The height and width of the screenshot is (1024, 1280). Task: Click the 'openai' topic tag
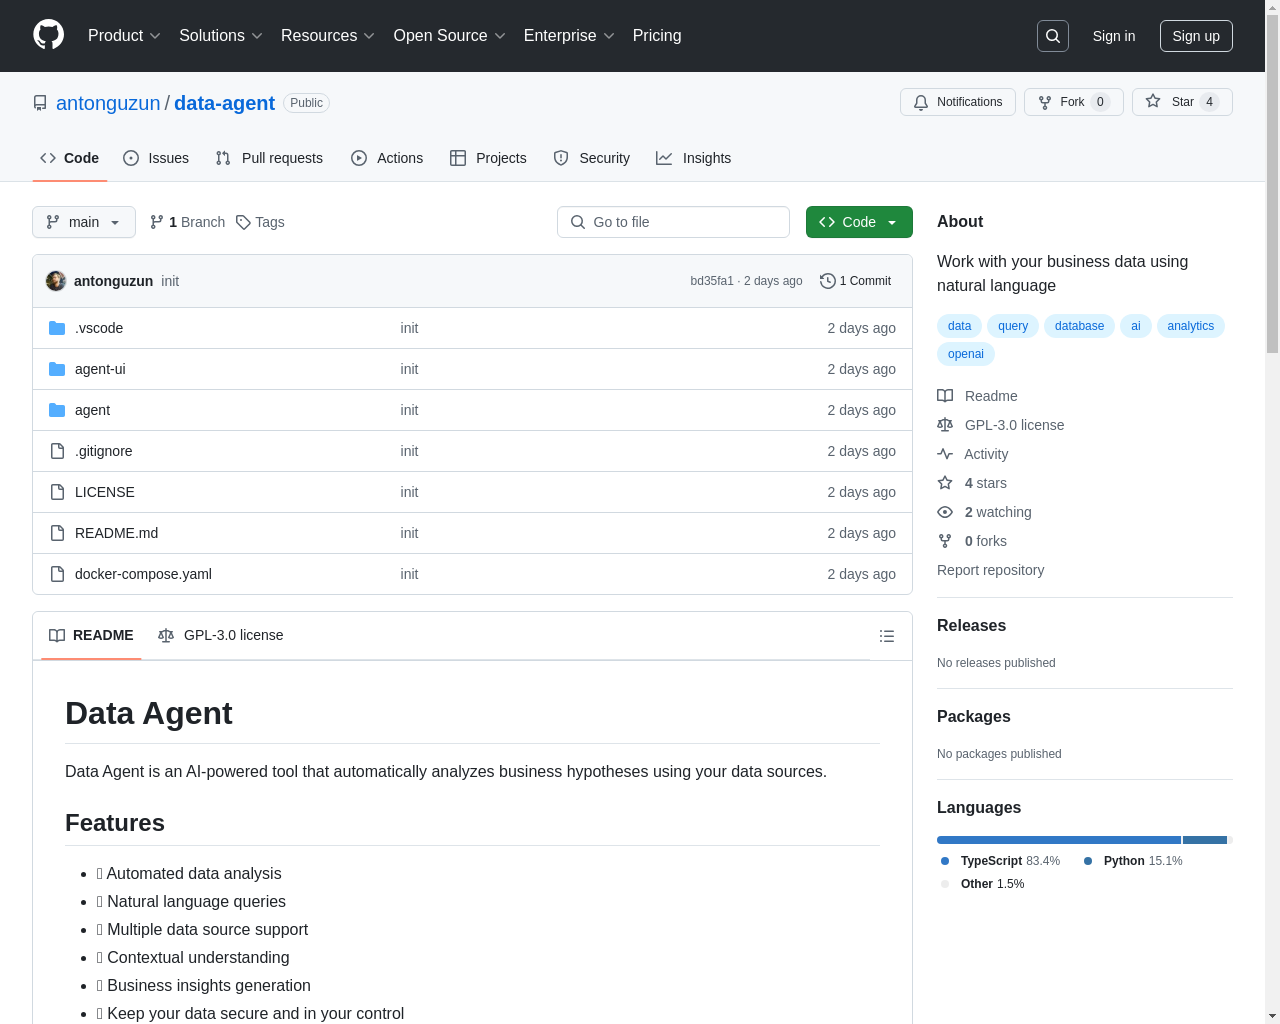tap(966, 354)
